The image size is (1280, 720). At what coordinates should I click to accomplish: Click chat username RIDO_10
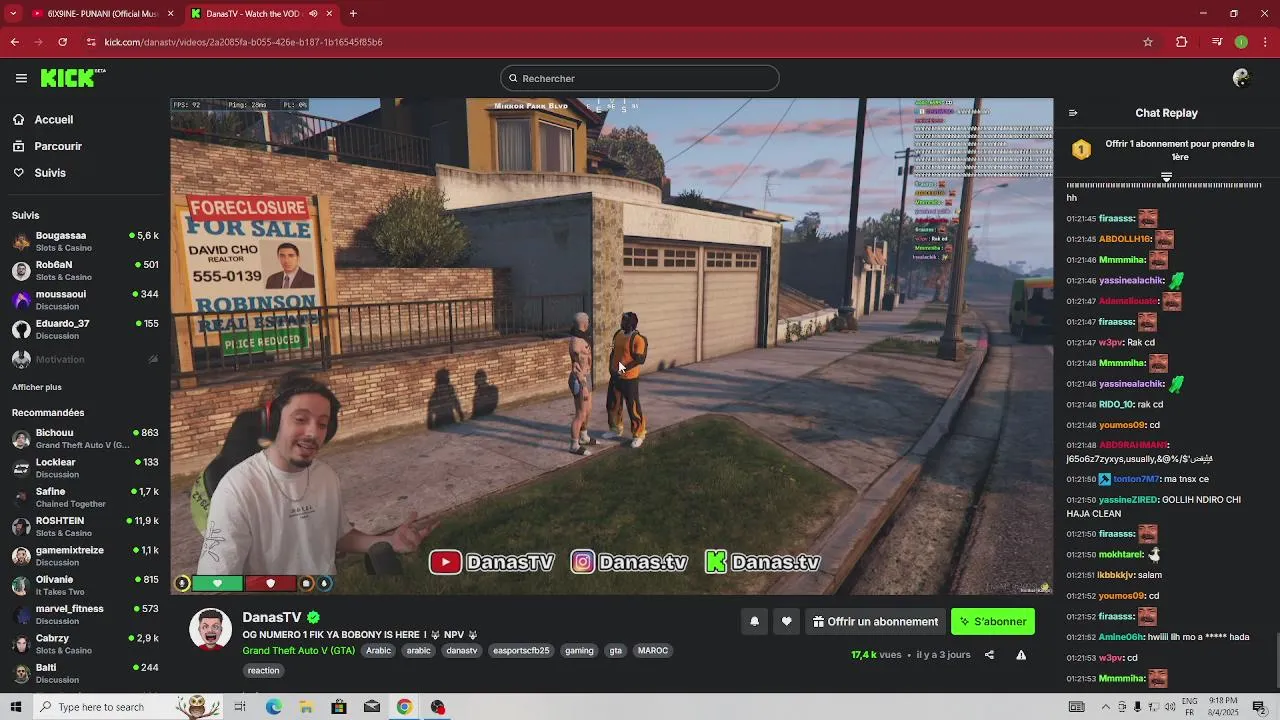1116,404
